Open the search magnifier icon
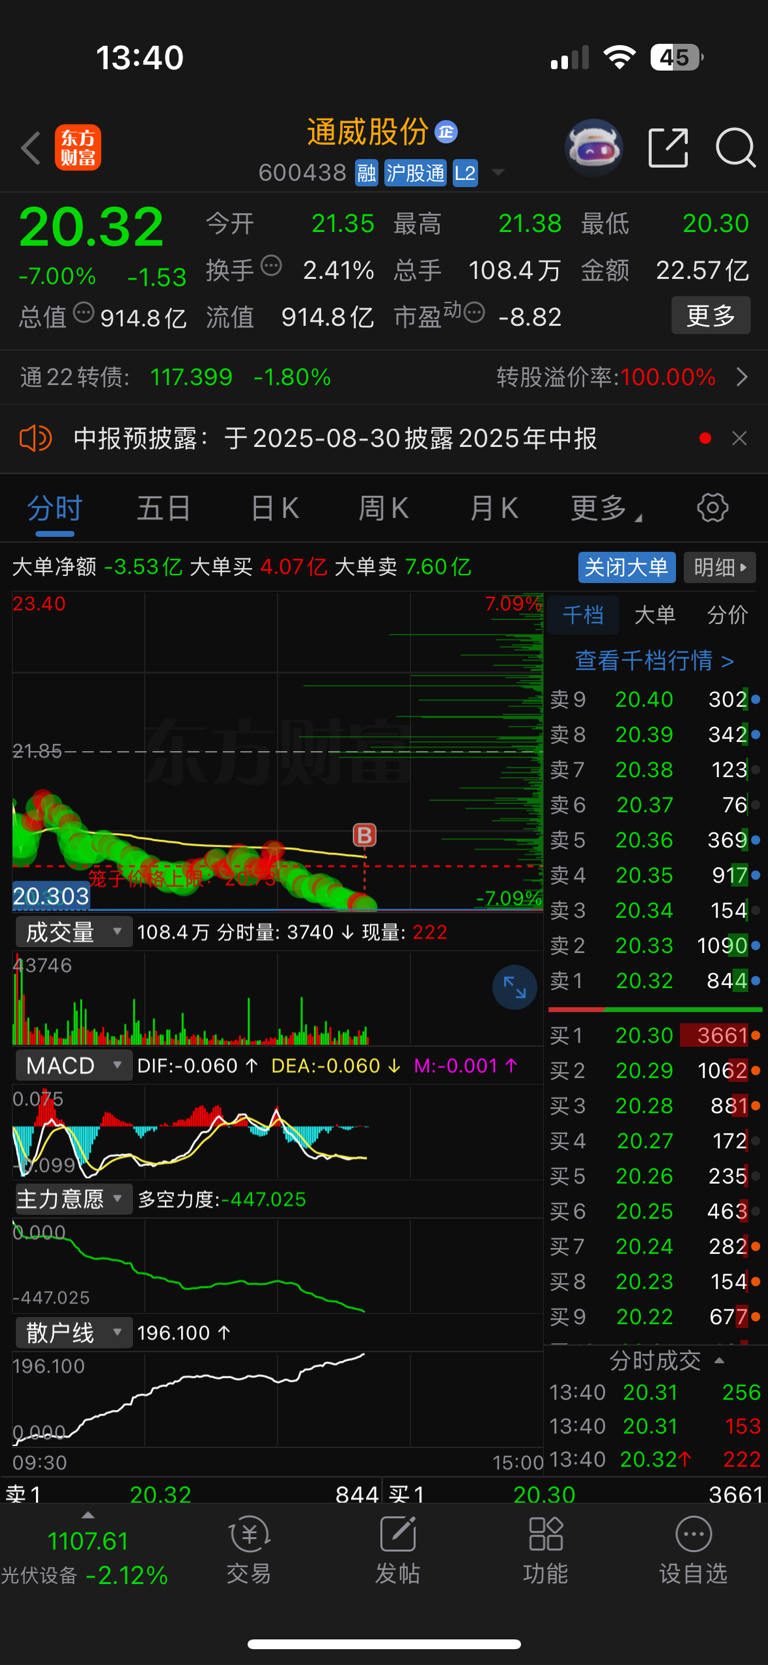 pyautogui.click(x=735, y=148)
